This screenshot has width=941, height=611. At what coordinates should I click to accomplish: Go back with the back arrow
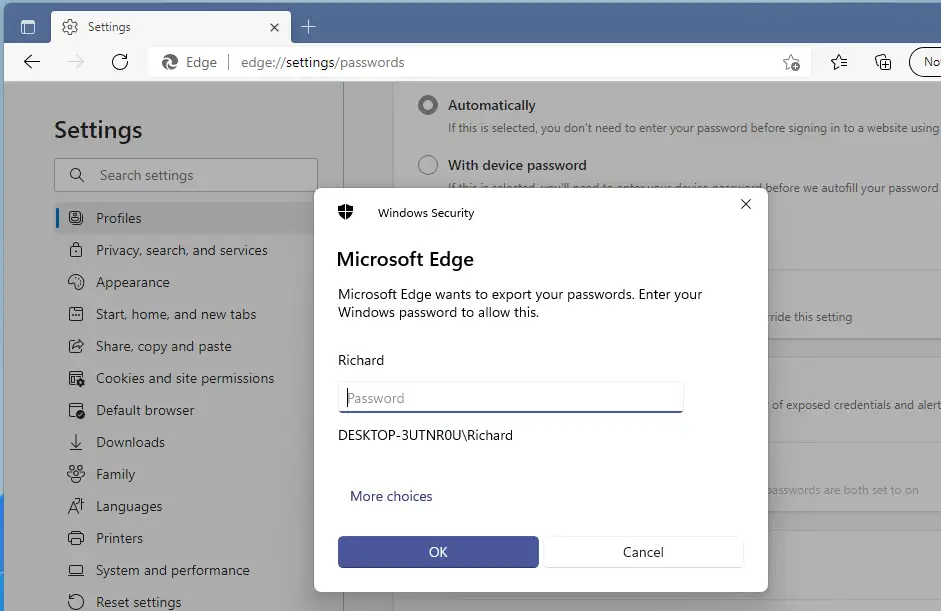(x=32, y=62)
